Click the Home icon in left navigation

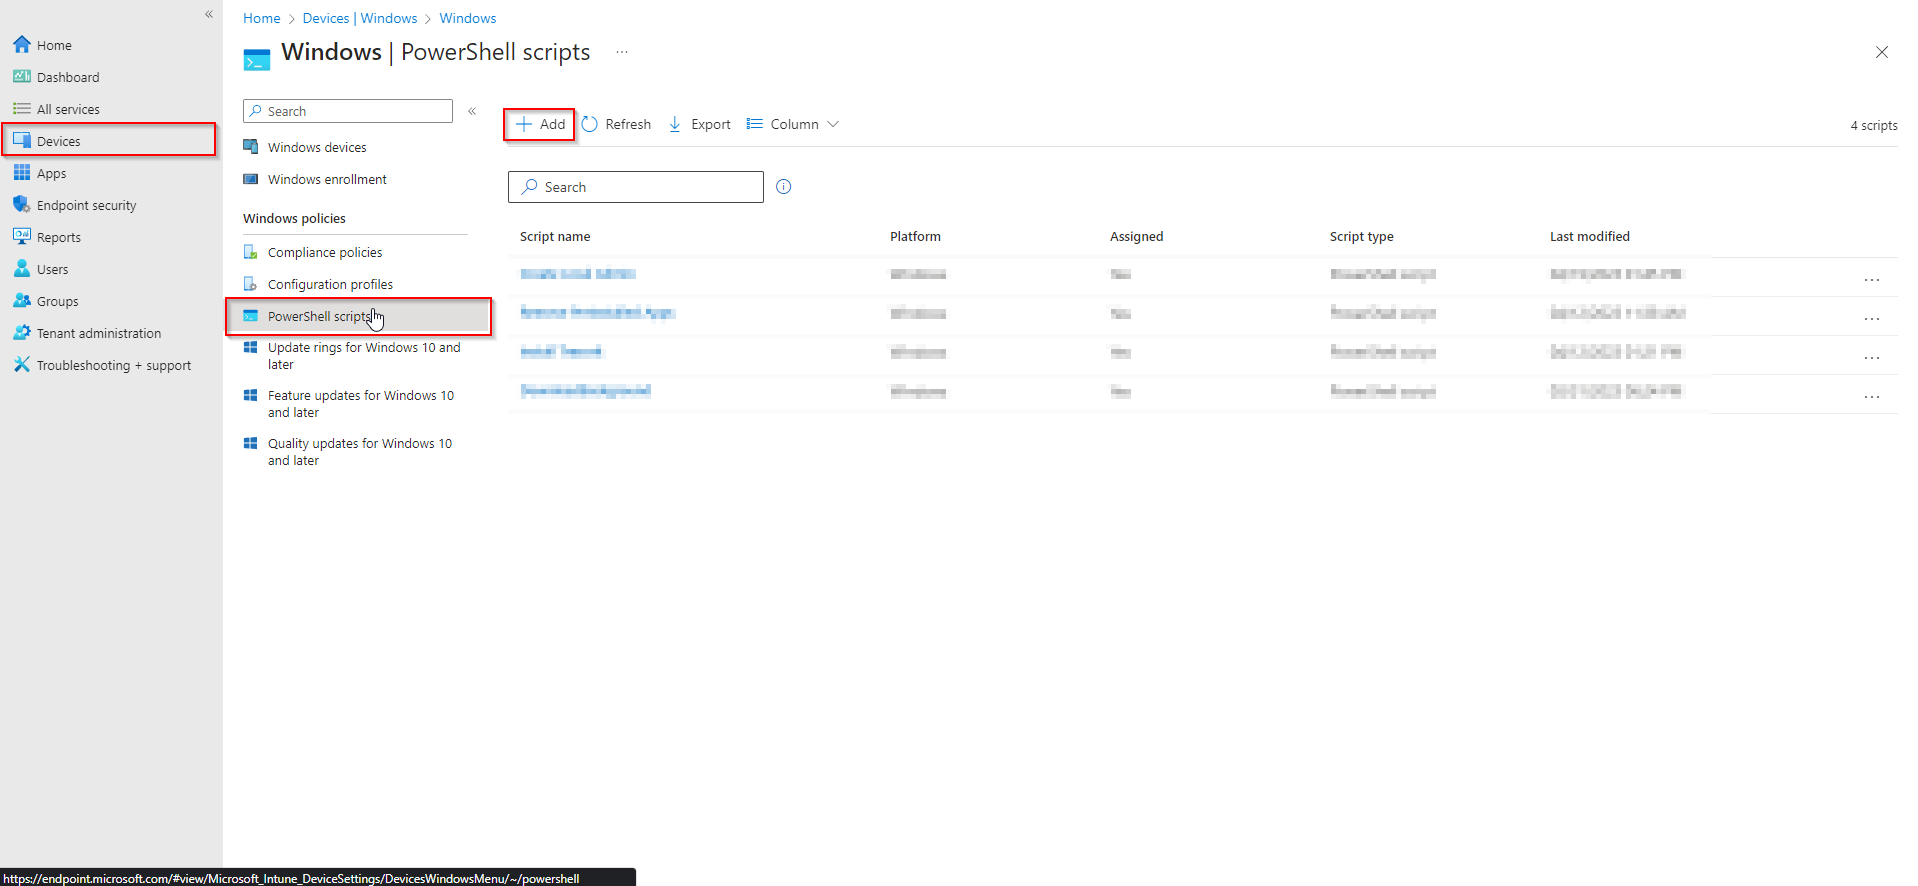pos(22,45)
